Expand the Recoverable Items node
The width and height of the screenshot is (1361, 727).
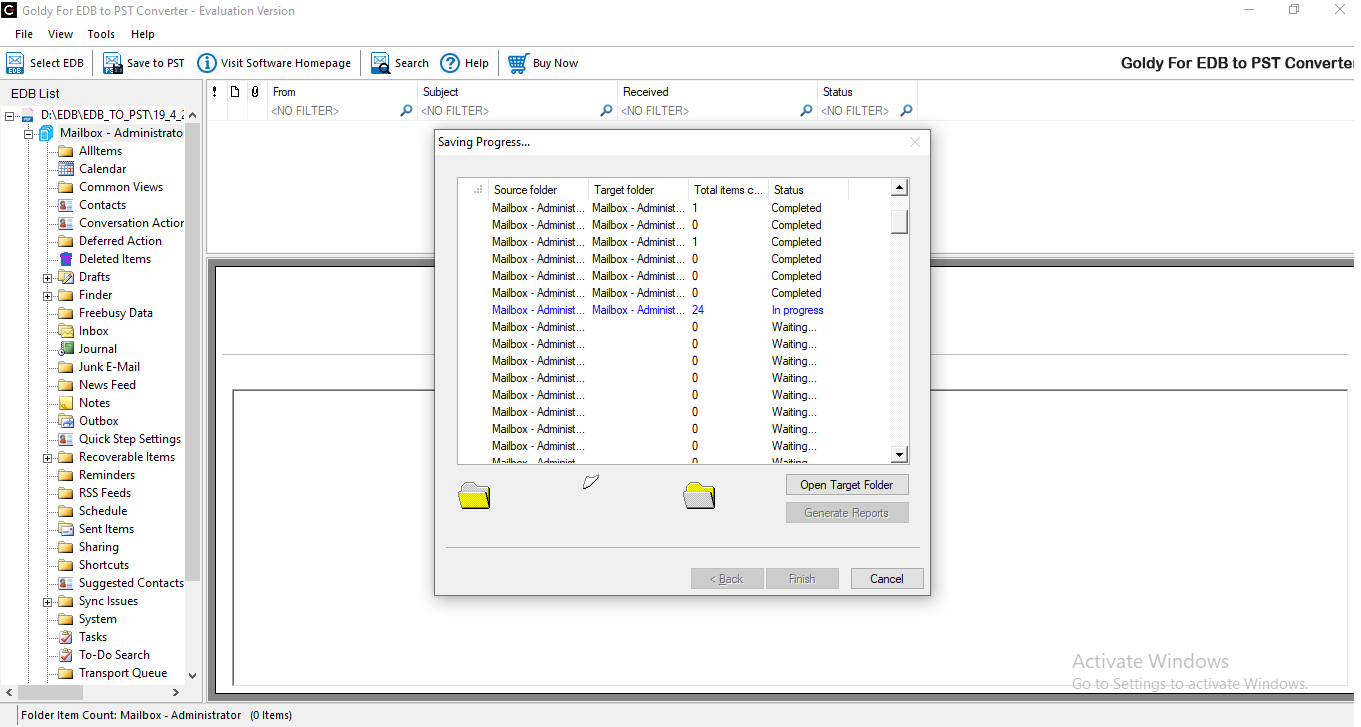[47, 458]
